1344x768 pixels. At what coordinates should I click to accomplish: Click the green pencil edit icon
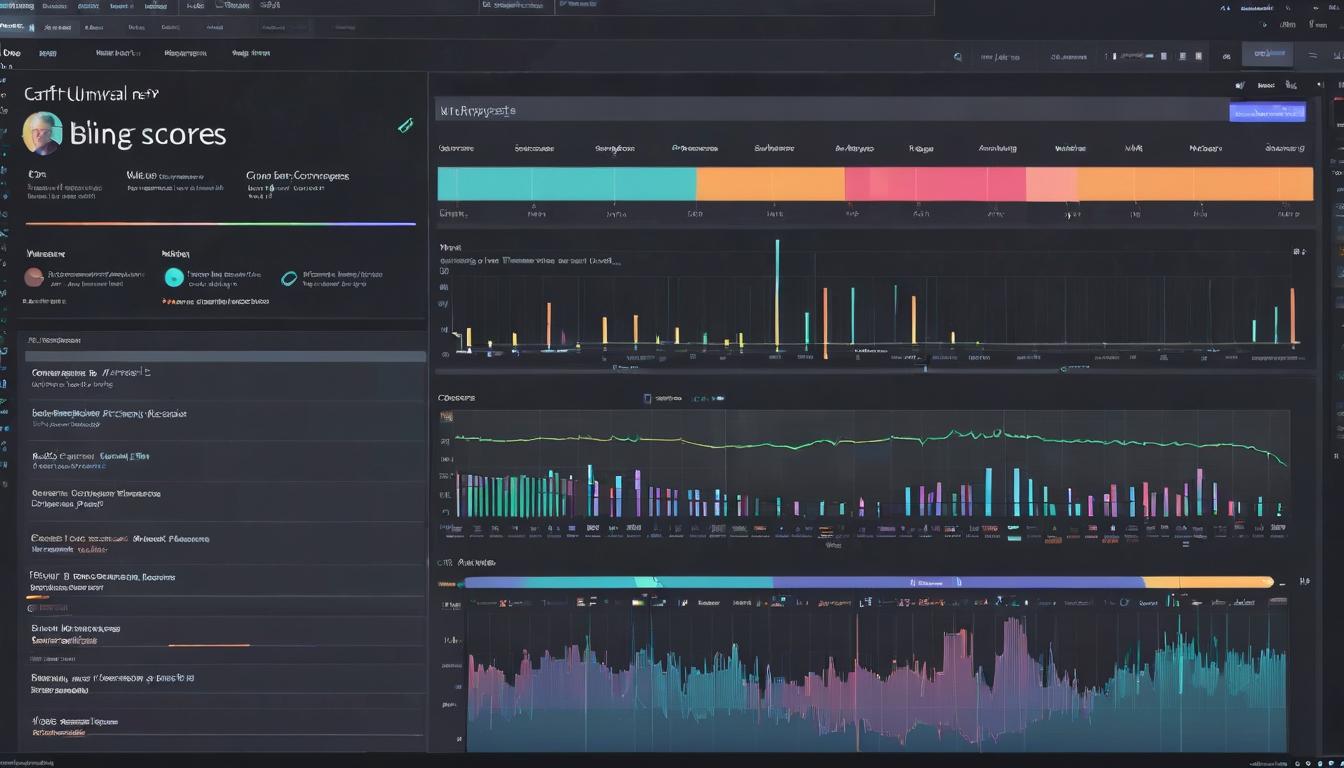pos(405,125)
